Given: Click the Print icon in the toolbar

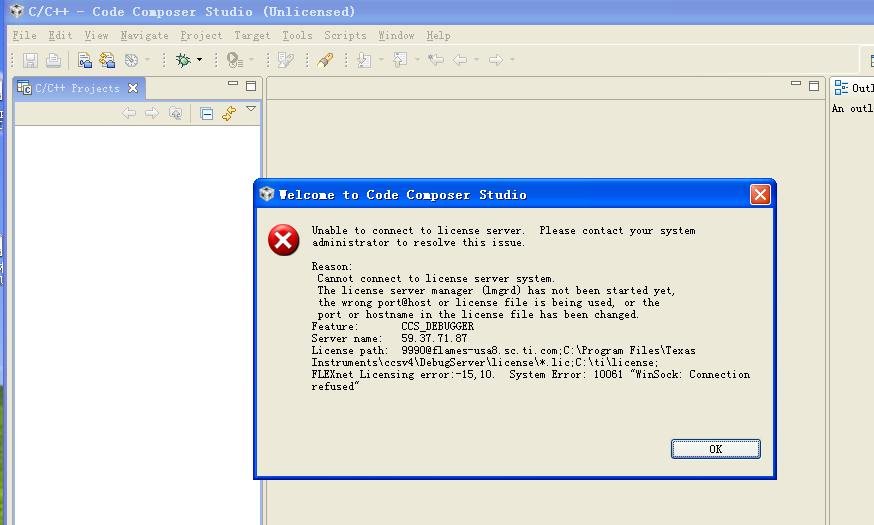Looking at the screenshot, I should tap(54, 60).
